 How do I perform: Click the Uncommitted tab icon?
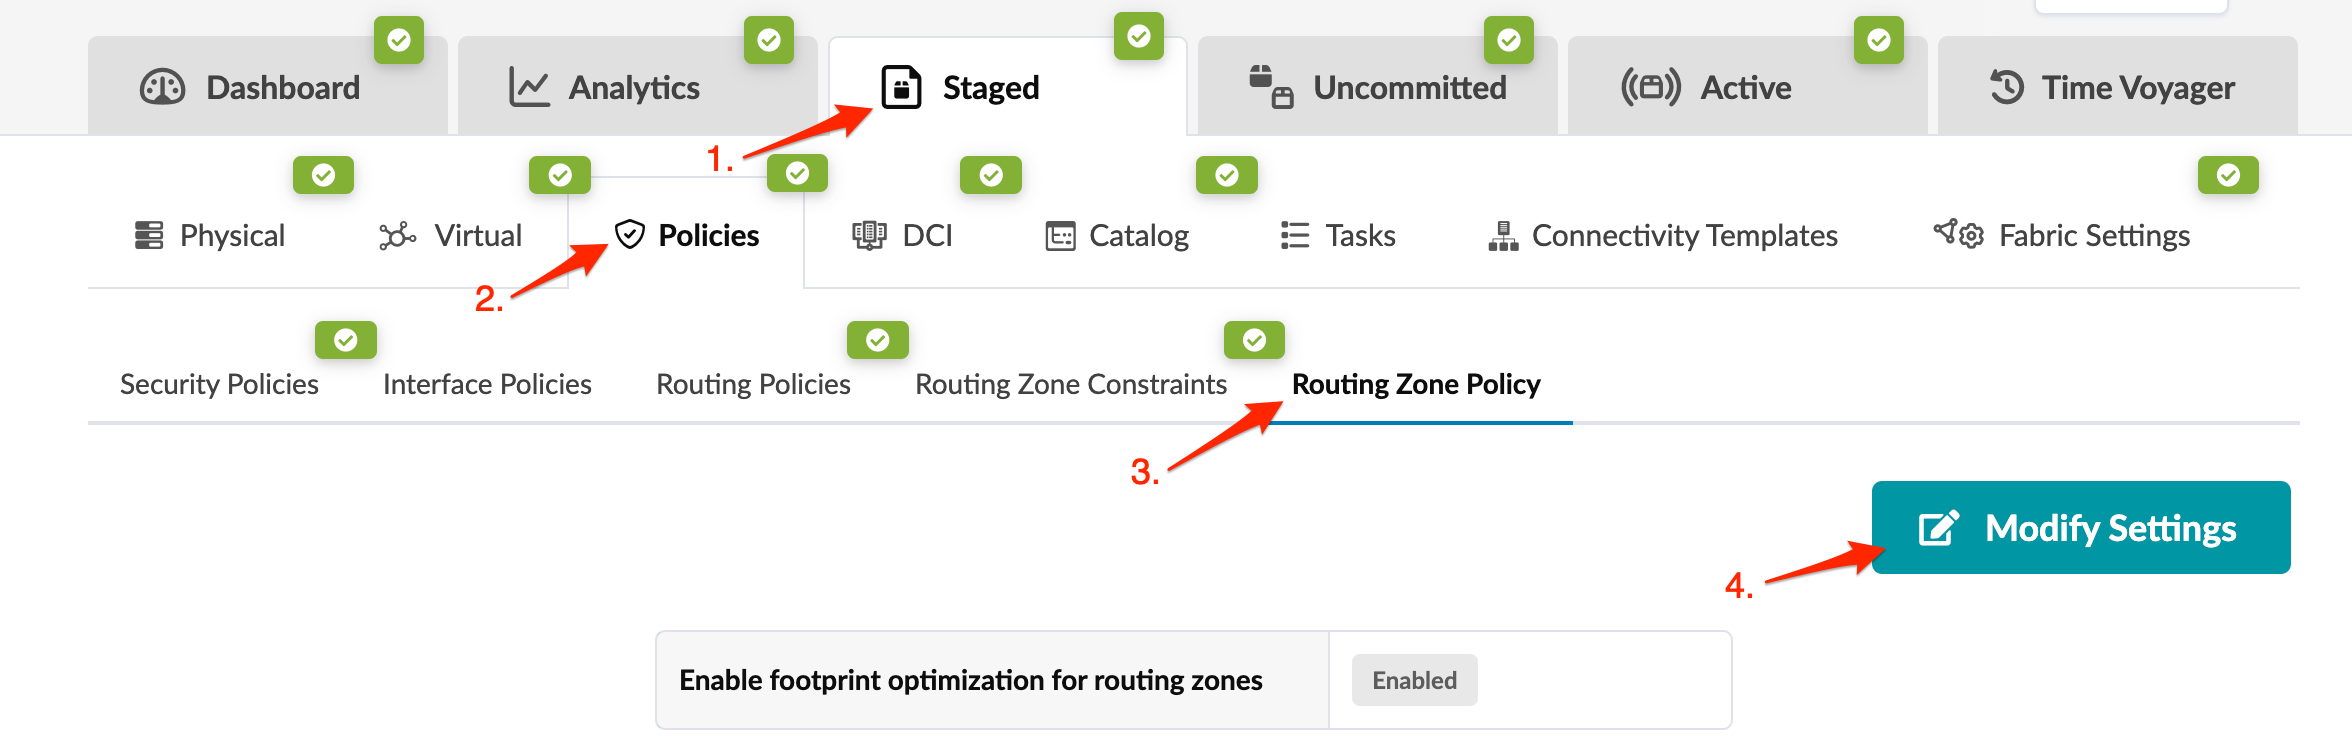pyautogui.click(x=1271, y=88)
